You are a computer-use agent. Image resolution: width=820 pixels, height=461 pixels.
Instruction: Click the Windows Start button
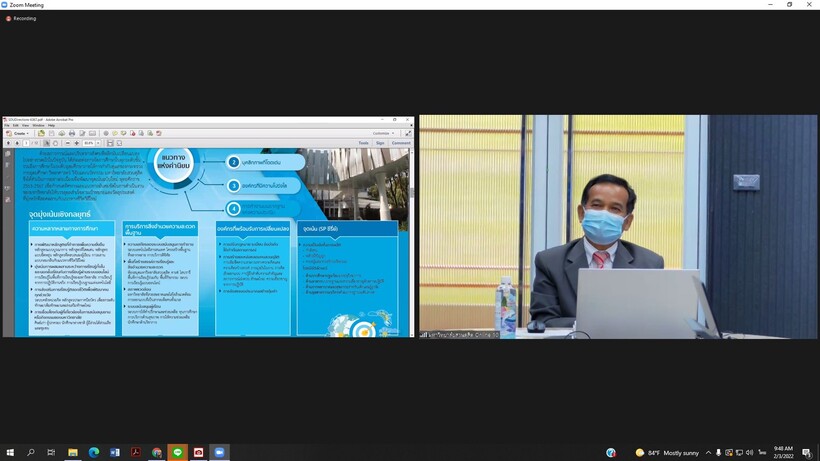[10, 453]
